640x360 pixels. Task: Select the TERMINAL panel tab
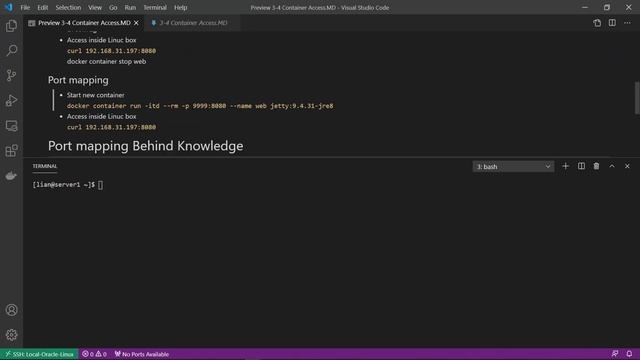[45, 166]
